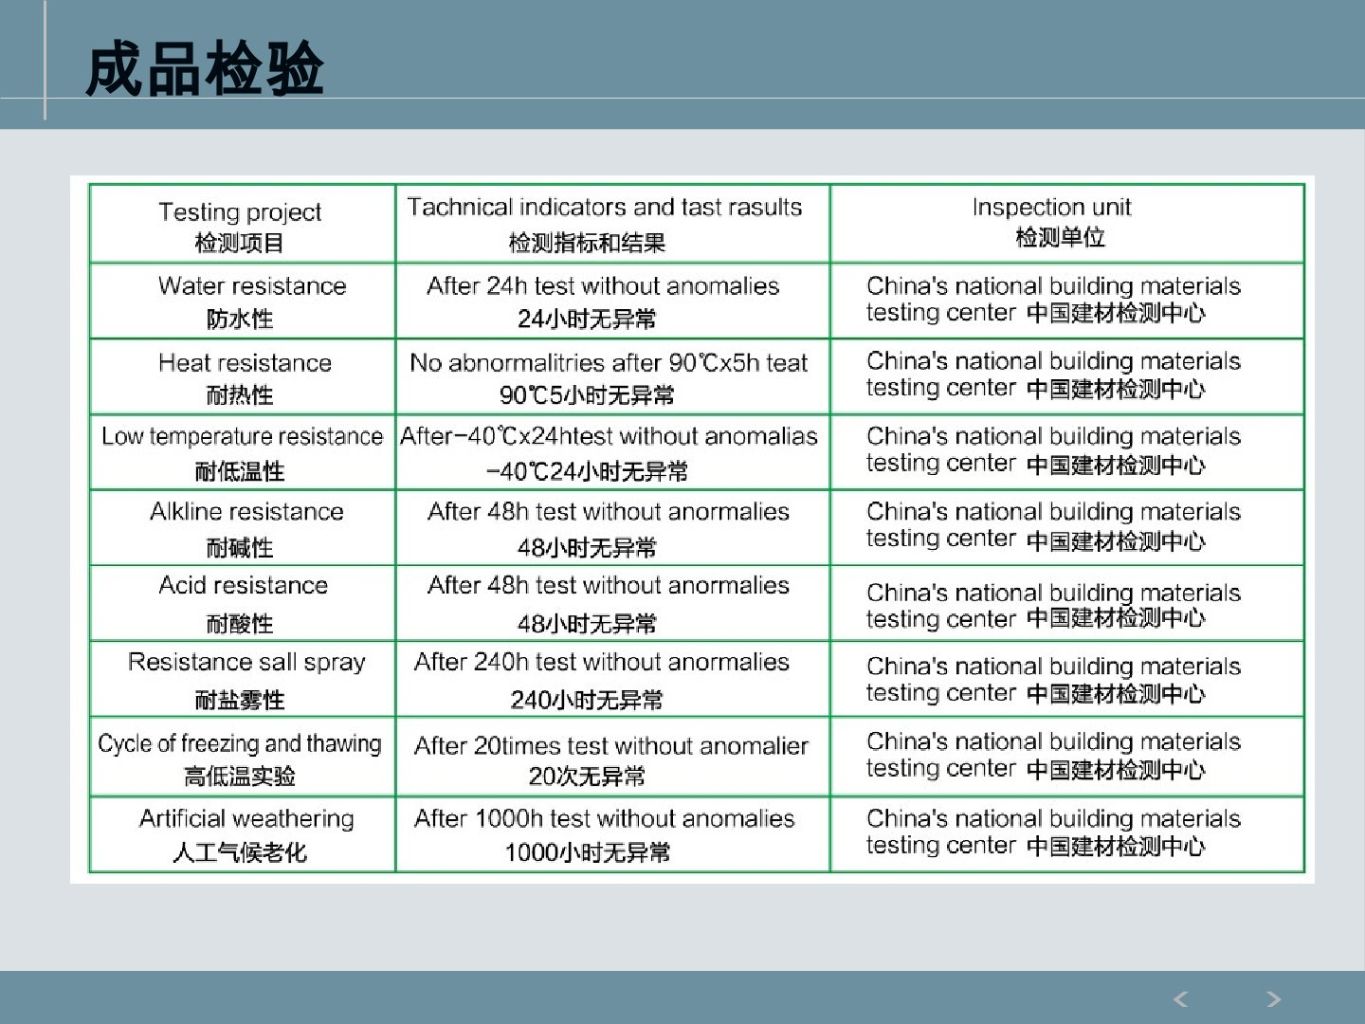Click the 90℃x5h test result cell

[x=607, y=377]
